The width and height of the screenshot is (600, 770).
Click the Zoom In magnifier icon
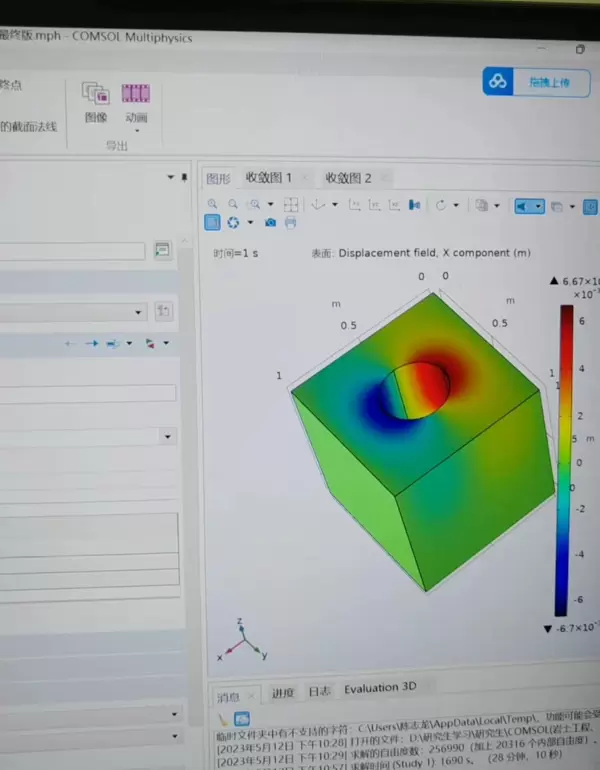pyautogui.click(x=213, y=204)
